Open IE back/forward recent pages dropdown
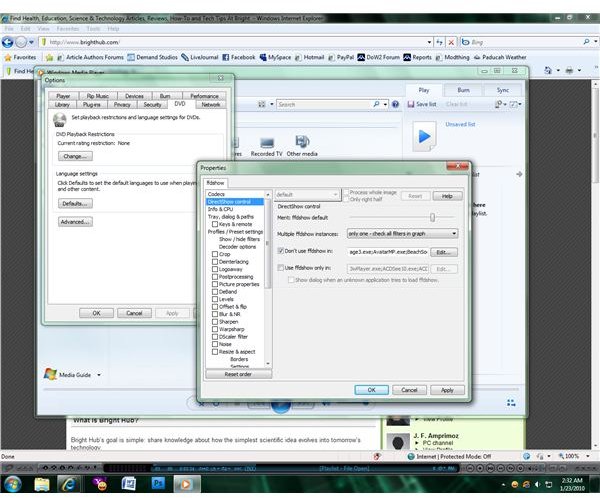This screenshot has width=600, height=498. coord(31,42)
